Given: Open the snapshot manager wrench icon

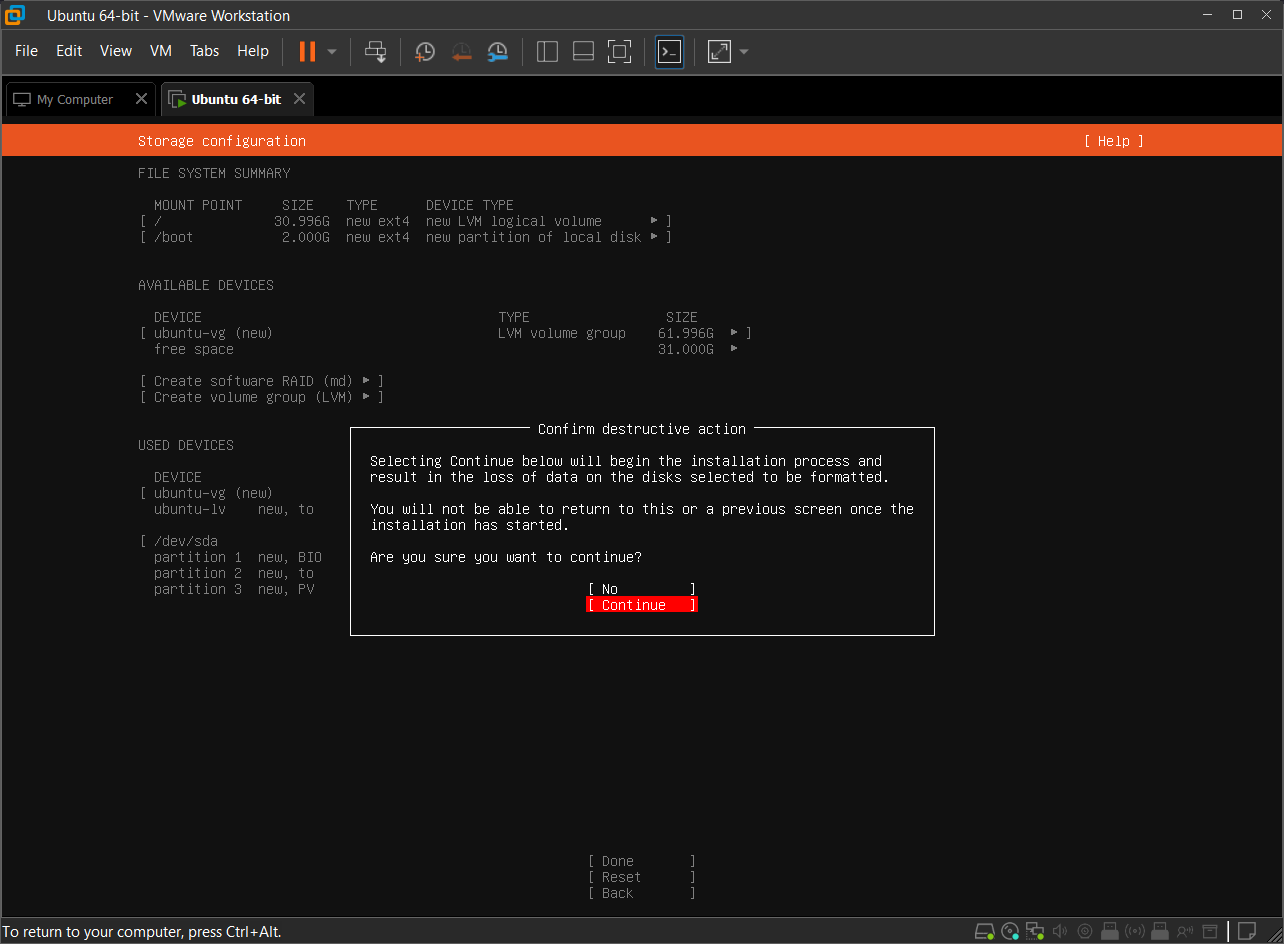Looking at the screenshot, I should coord(497,51).
